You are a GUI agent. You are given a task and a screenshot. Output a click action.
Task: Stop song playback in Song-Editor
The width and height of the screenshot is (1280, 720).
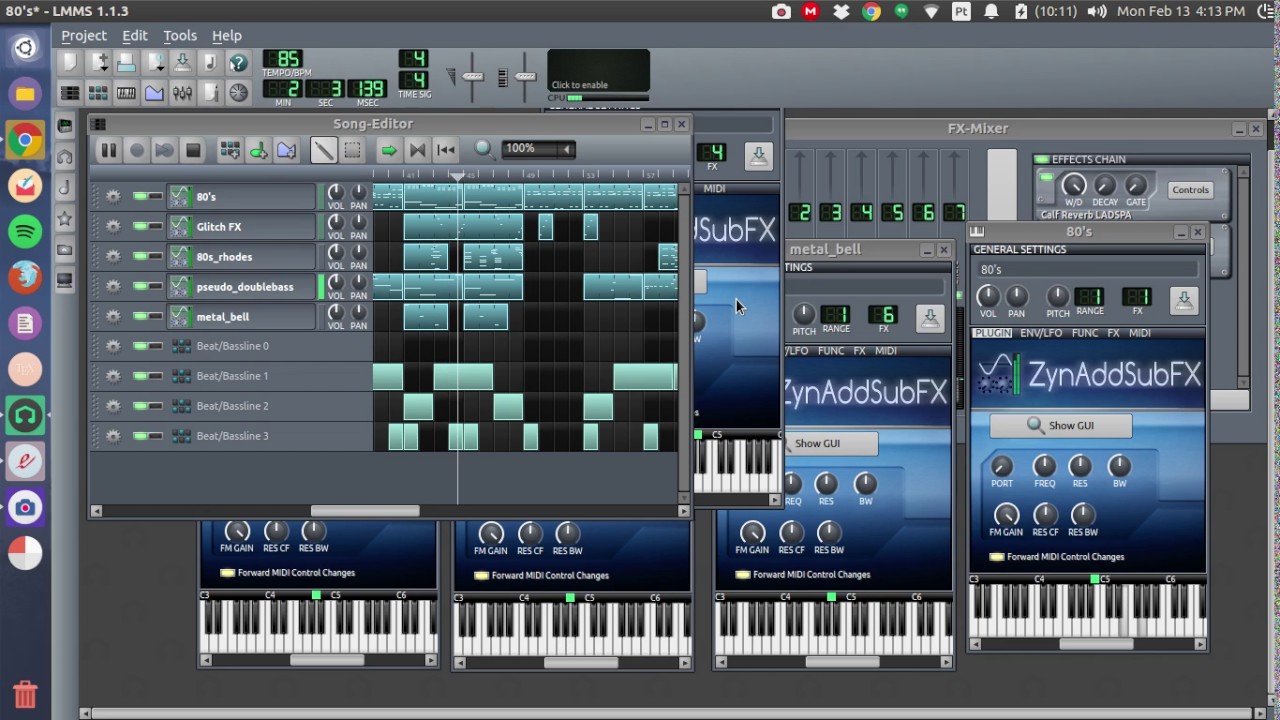(x=193, y=150)
